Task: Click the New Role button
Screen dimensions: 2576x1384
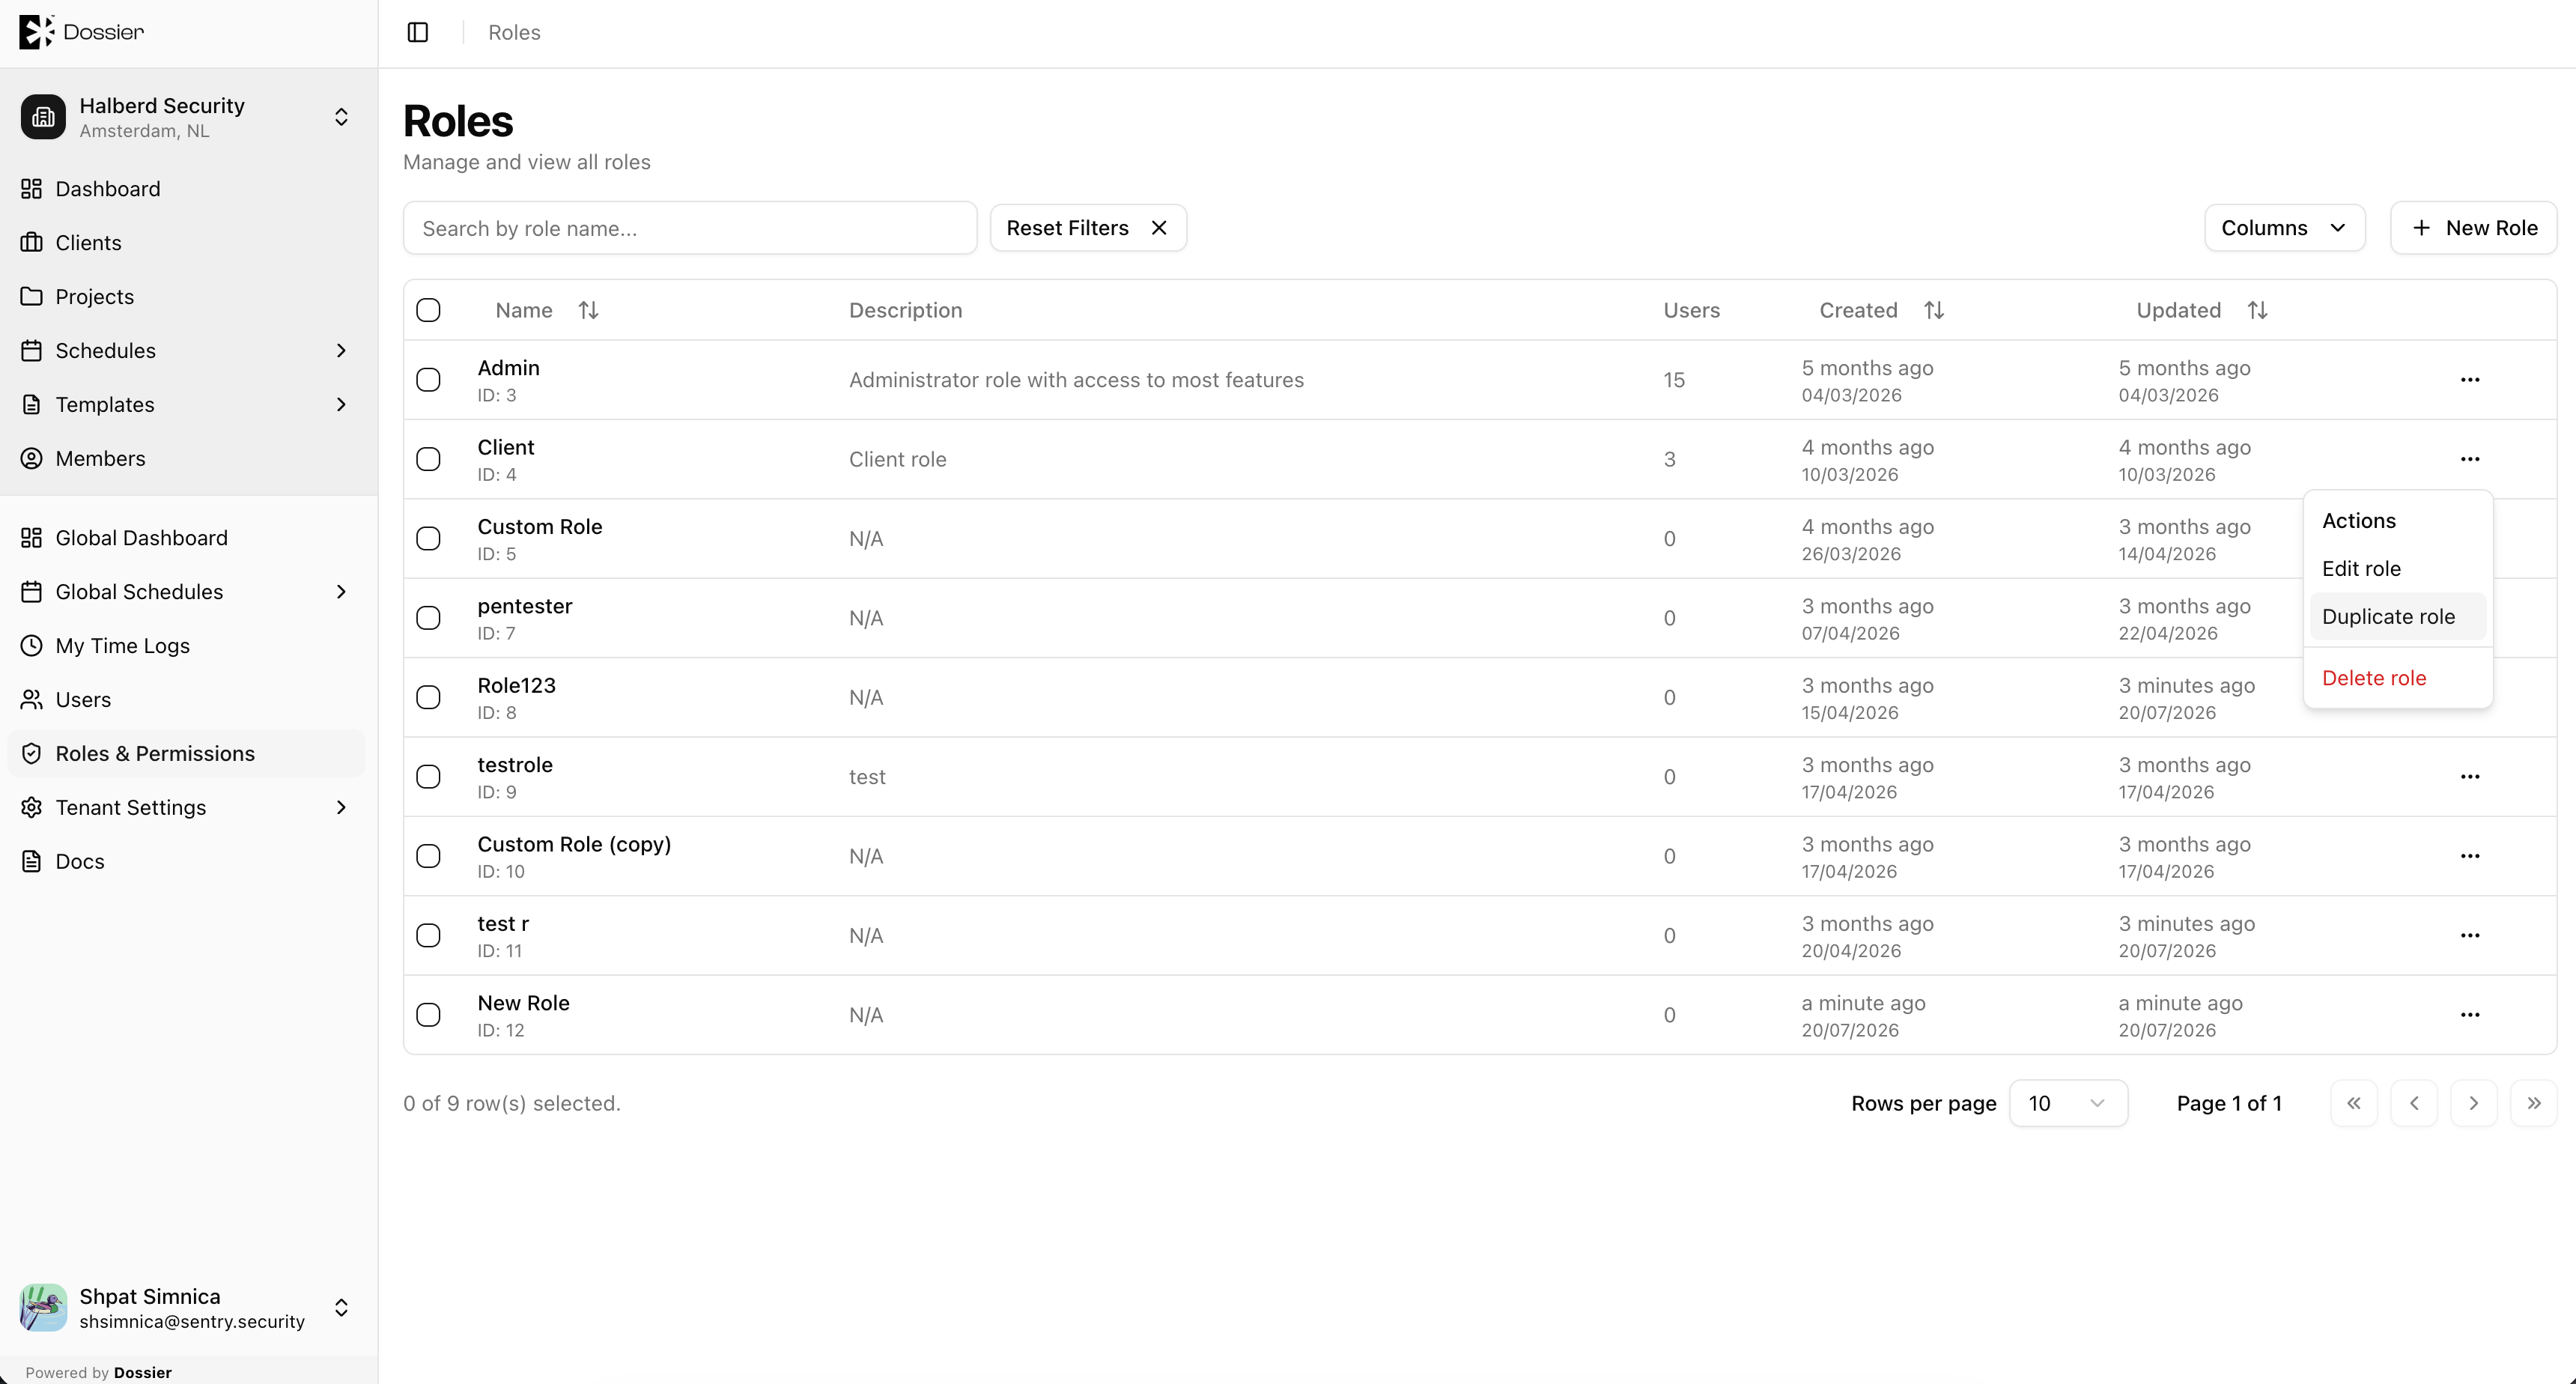Action: point(2473,228)
